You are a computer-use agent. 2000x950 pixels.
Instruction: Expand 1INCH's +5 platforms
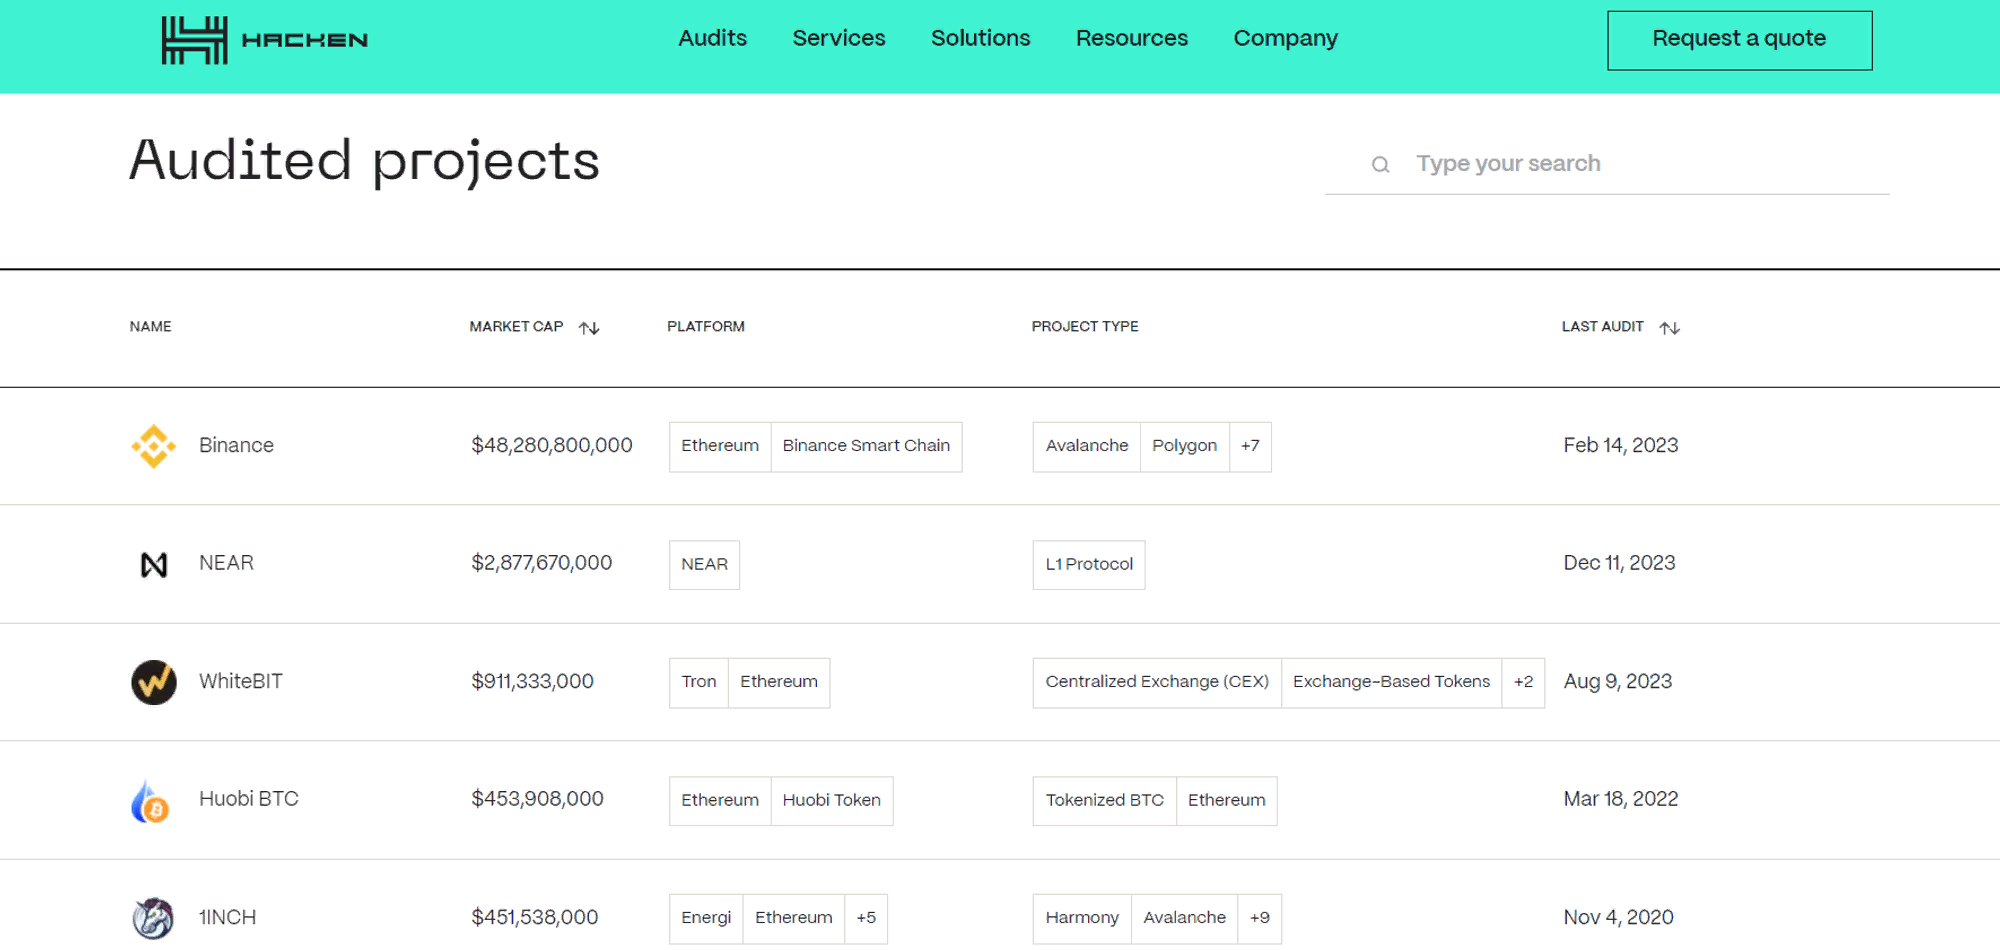click(866, 918)
